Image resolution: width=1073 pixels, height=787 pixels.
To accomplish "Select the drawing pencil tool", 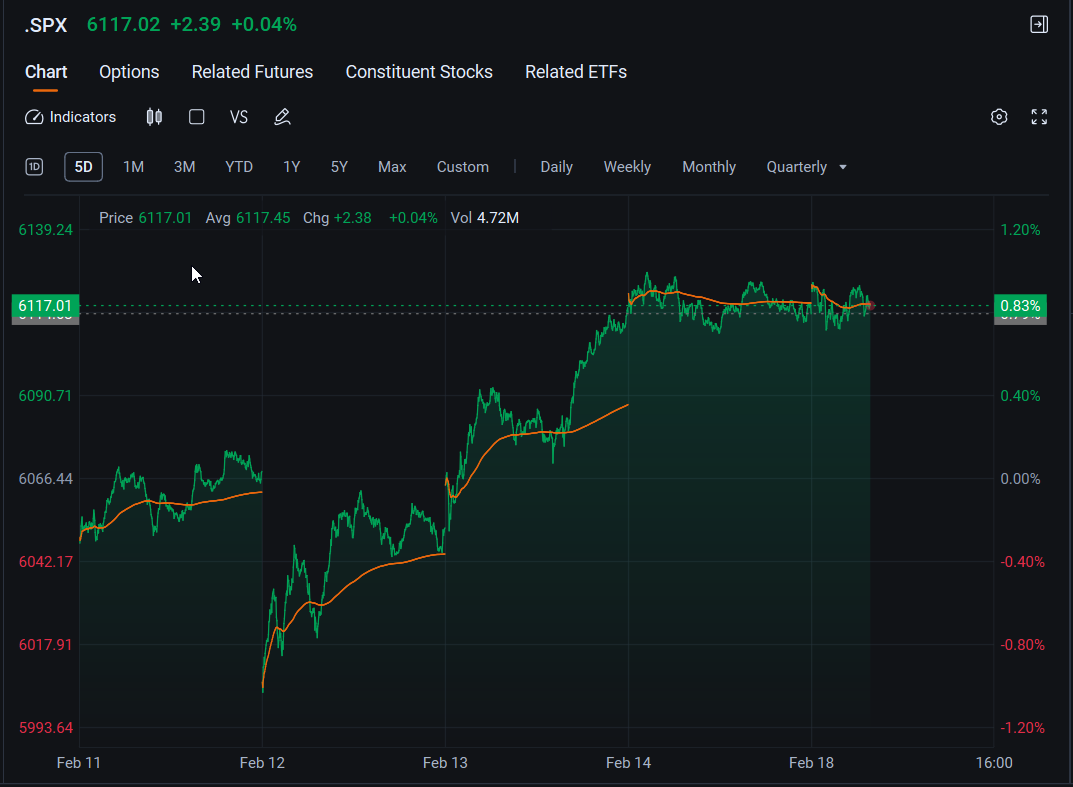I will pyautogui.click(x=283, y=117).
